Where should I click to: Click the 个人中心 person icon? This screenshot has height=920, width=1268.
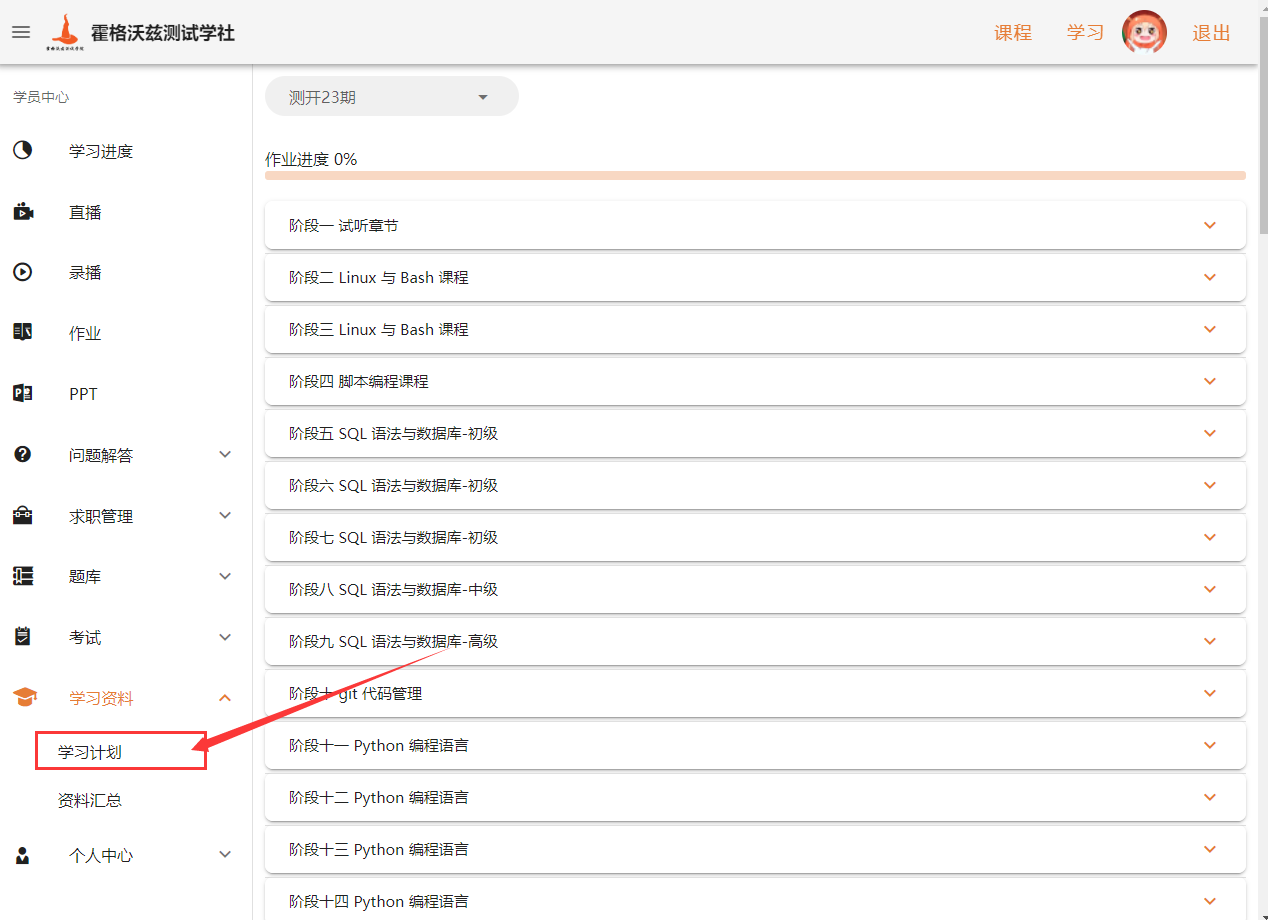pyautogui.click(x=22, y=855)
